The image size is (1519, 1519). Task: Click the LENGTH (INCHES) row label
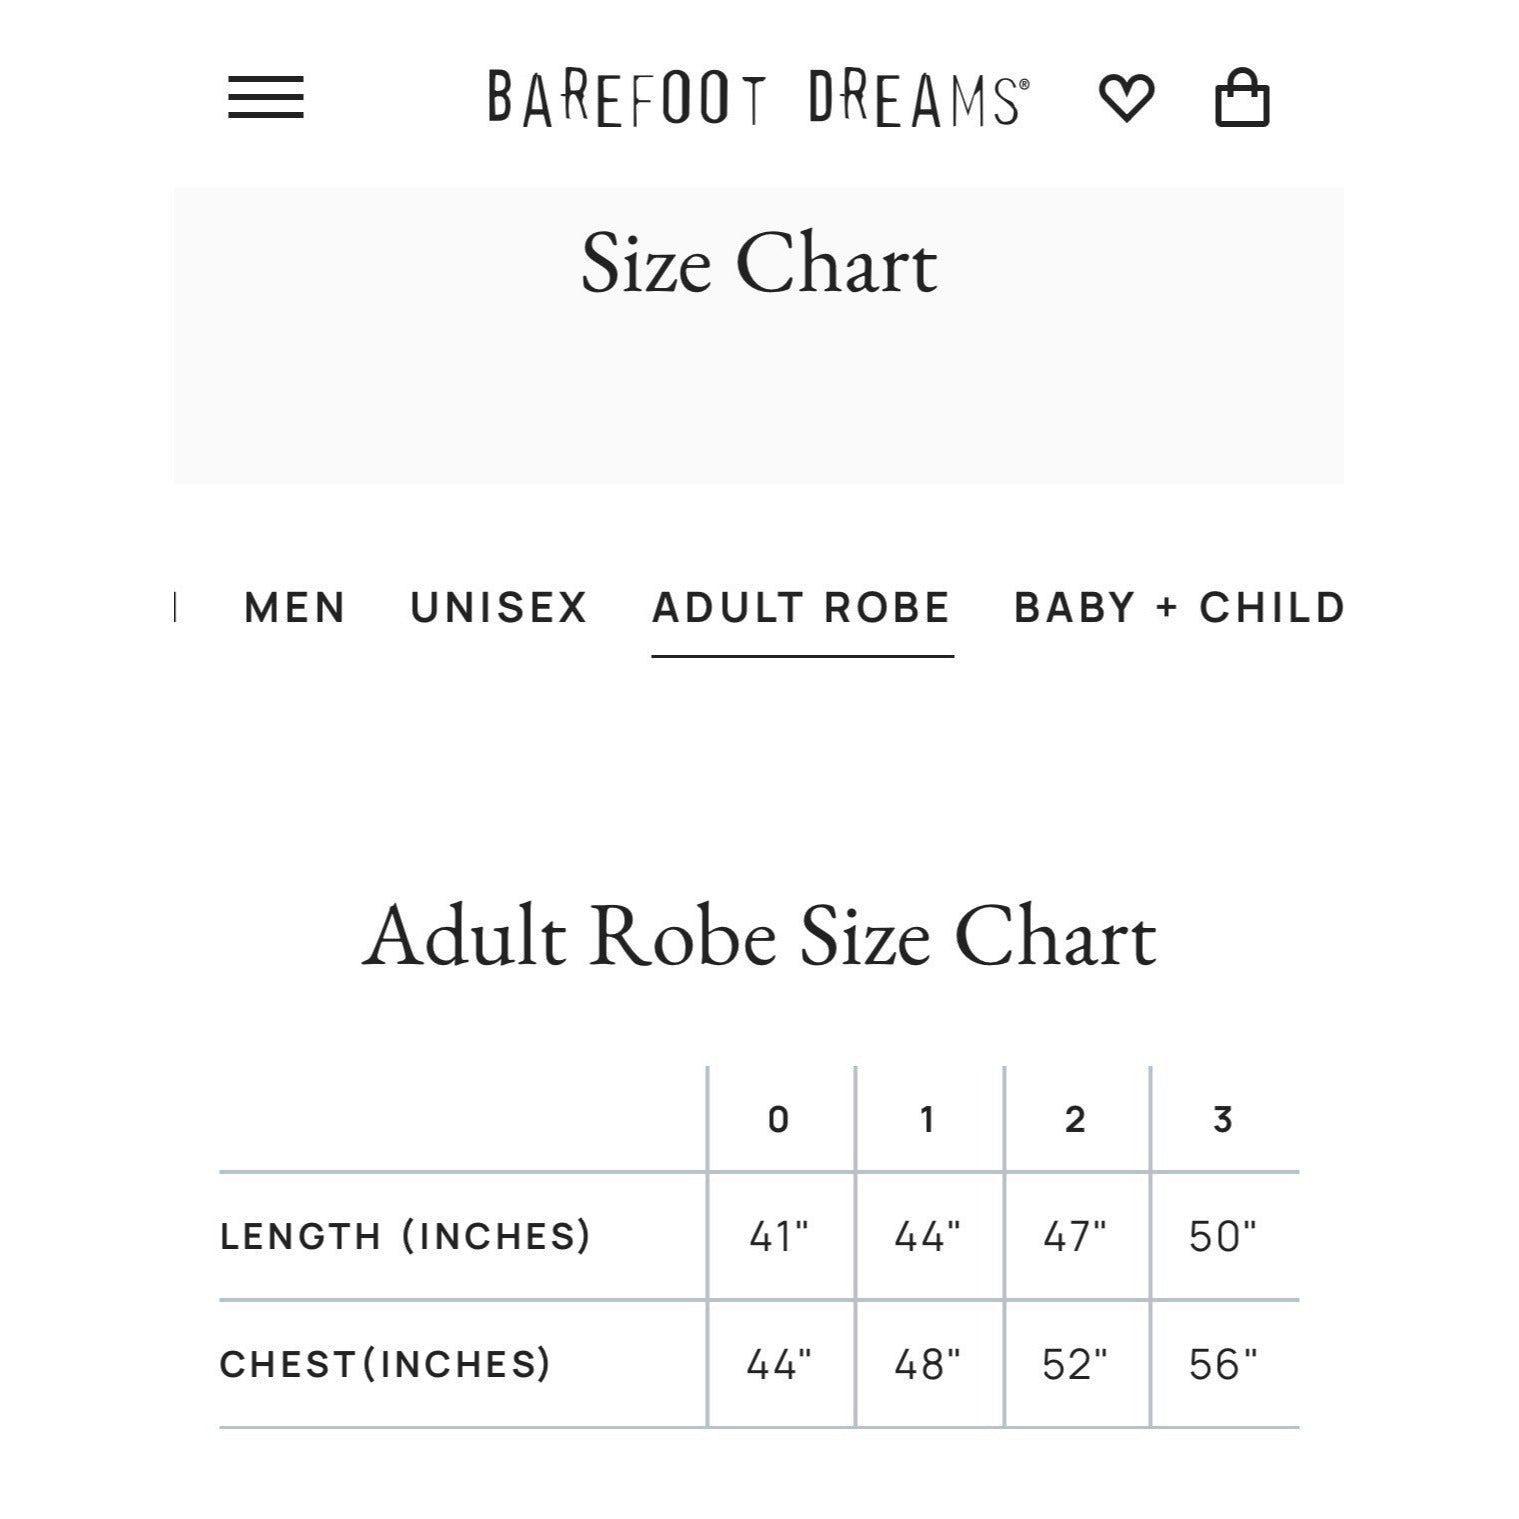tap(405, 1237)
